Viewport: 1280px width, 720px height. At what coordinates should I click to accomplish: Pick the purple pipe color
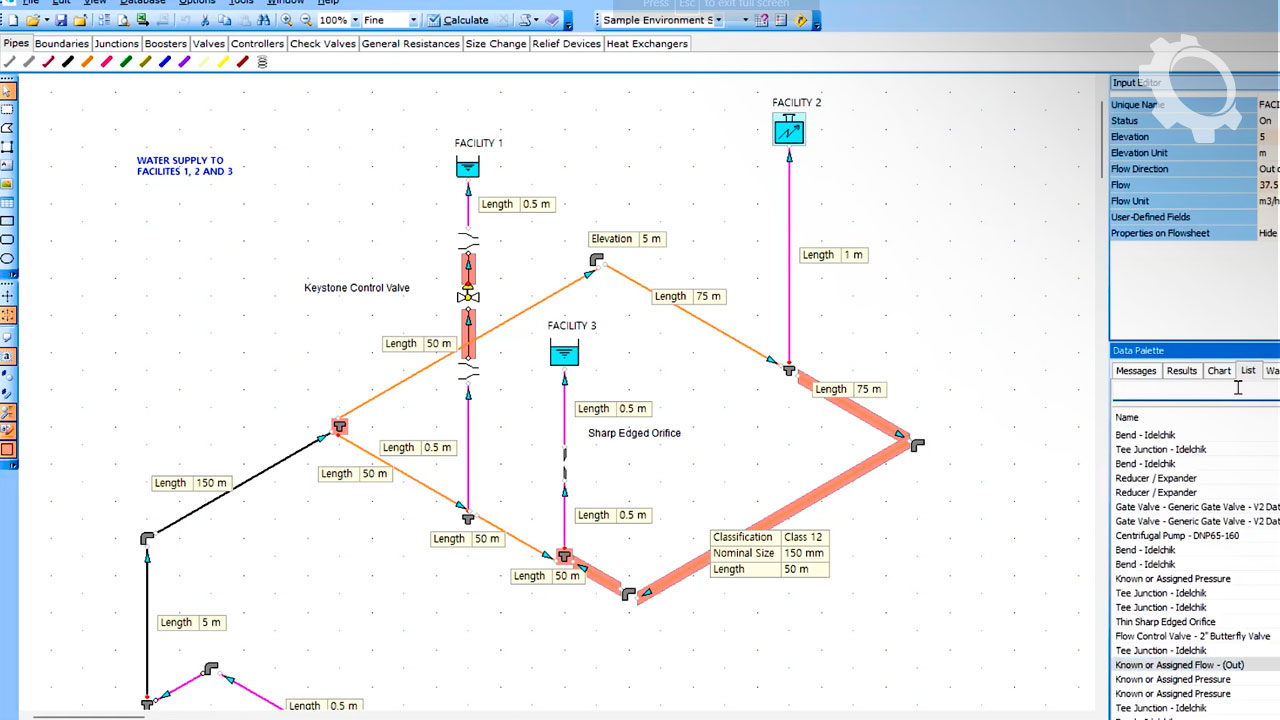click(x=184, y=62)
